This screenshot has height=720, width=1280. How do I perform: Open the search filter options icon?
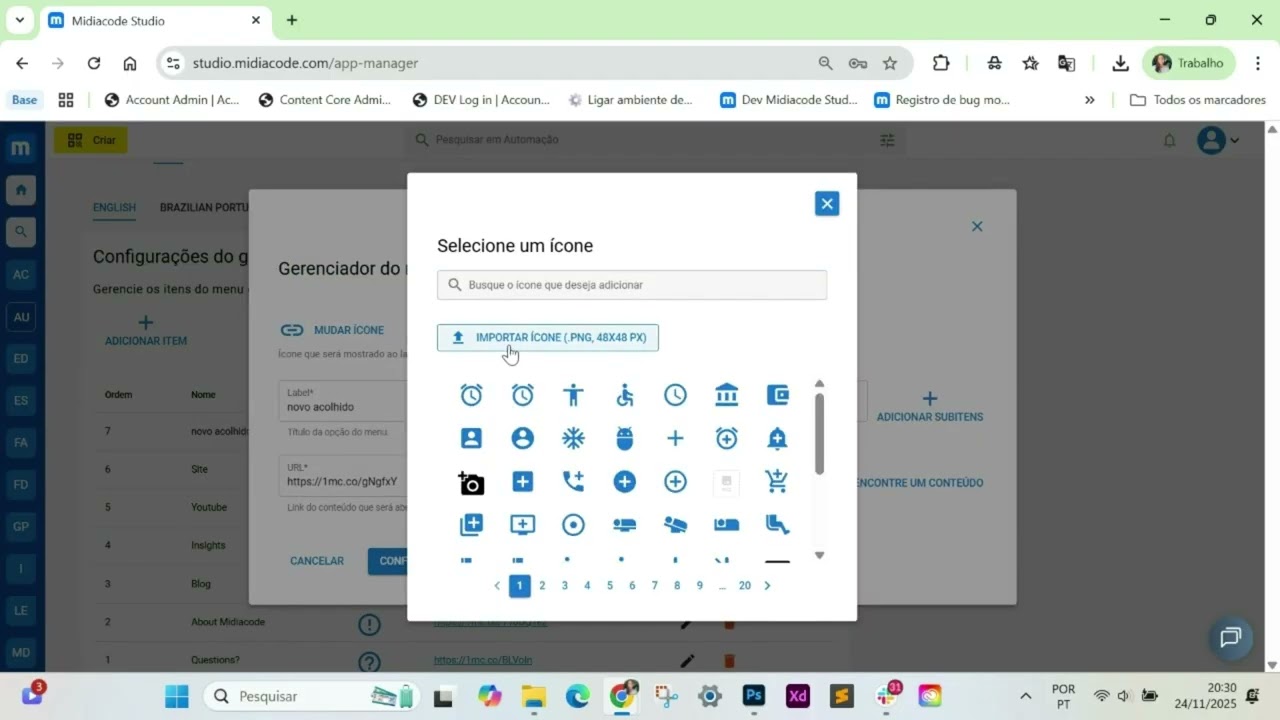coord(887,141)
